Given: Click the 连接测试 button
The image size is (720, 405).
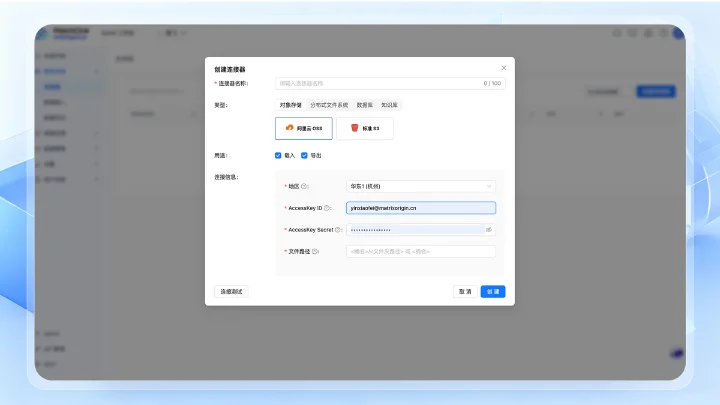Looking at the screenshot, I should pyautogui.click(x=231, y=292).
